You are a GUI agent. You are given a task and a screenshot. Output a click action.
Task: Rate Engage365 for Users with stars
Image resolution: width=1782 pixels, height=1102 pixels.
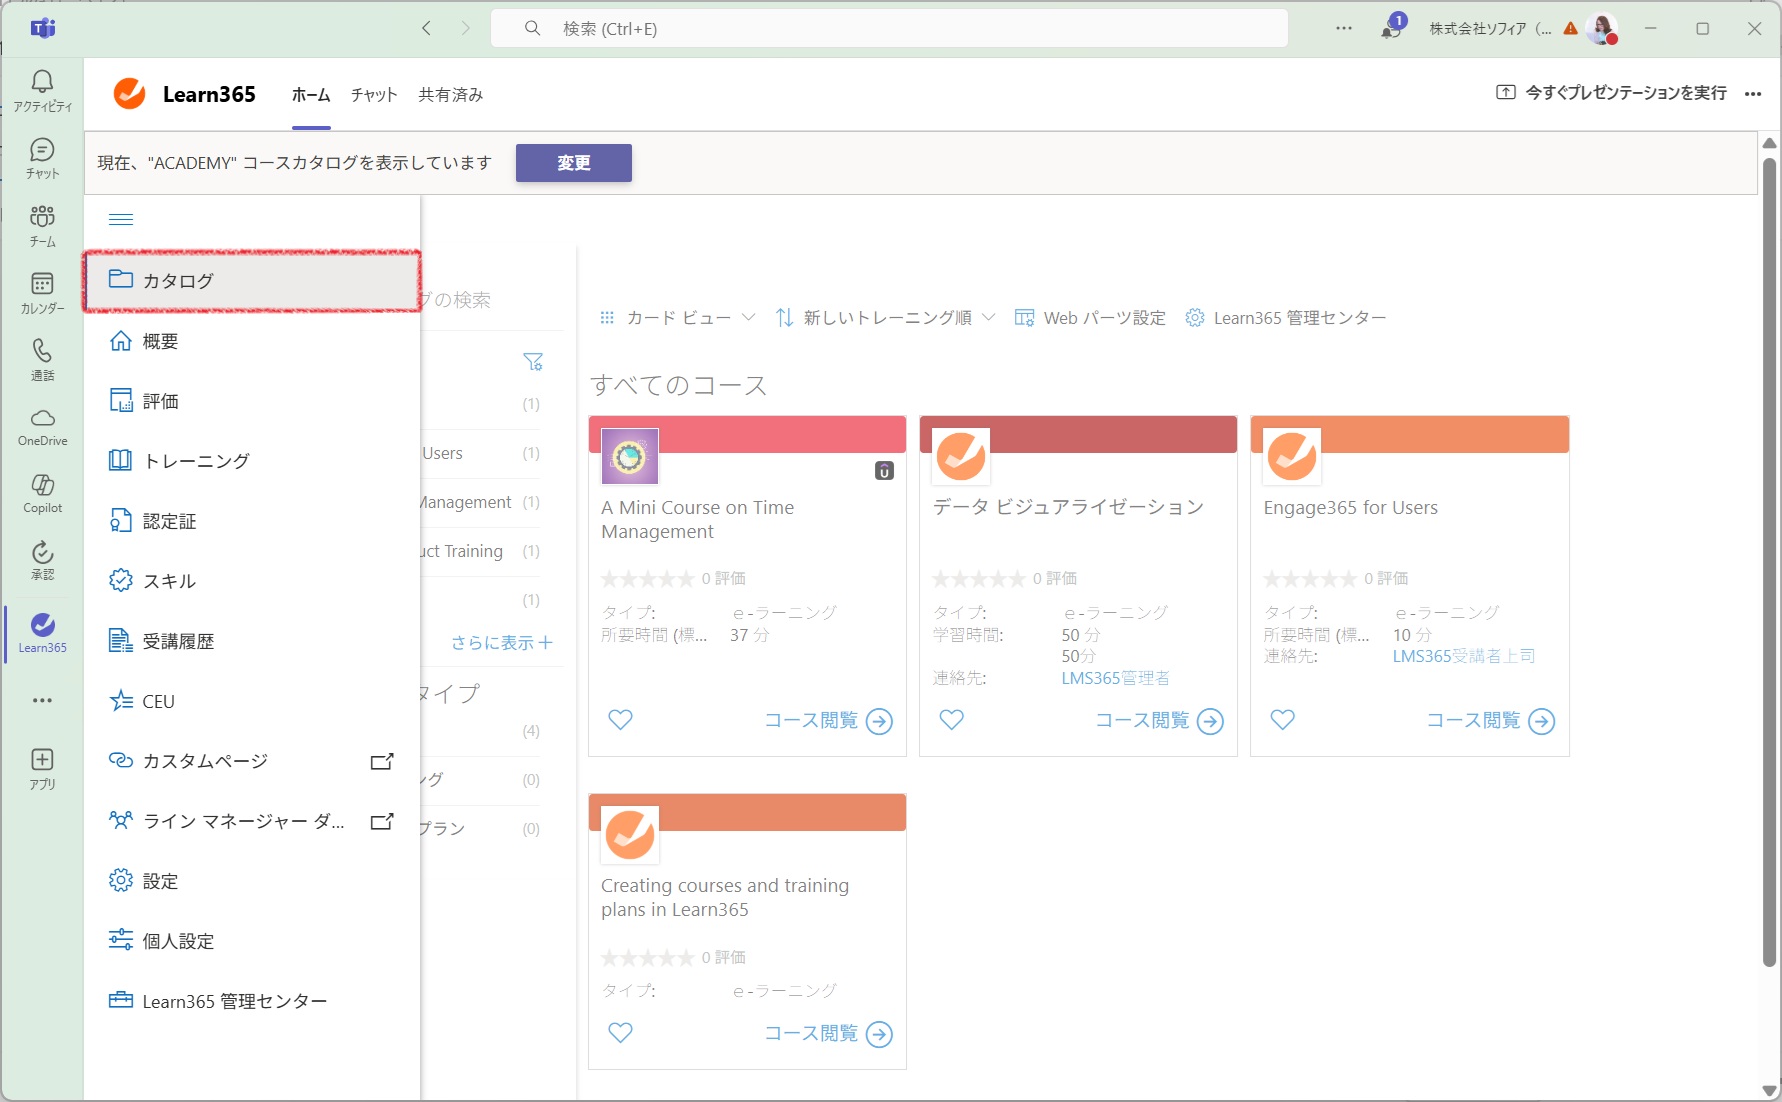tap(1309, 579)
